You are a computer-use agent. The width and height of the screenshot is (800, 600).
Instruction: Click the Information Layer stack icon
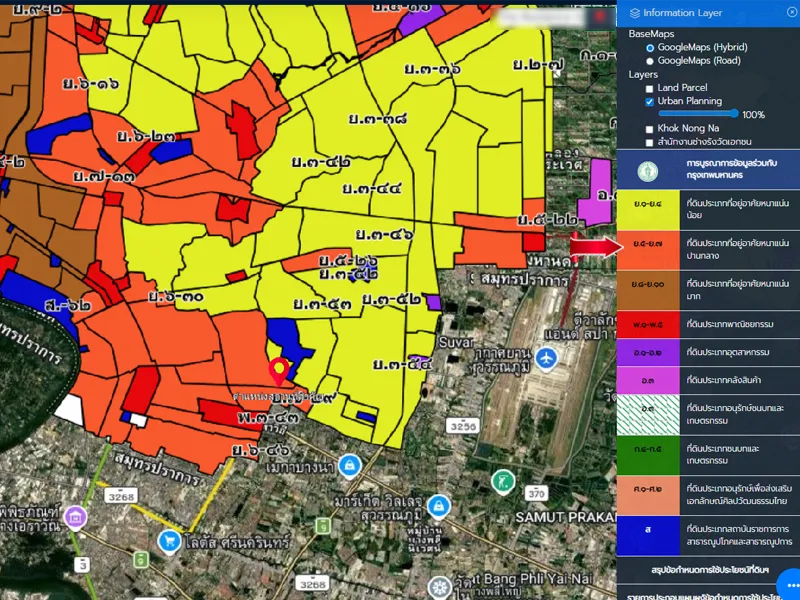635,13
